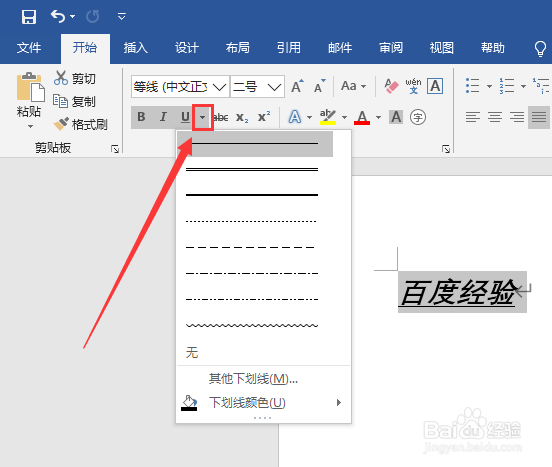
Task: Click the multilevel list icon
Action: (541, 86)
